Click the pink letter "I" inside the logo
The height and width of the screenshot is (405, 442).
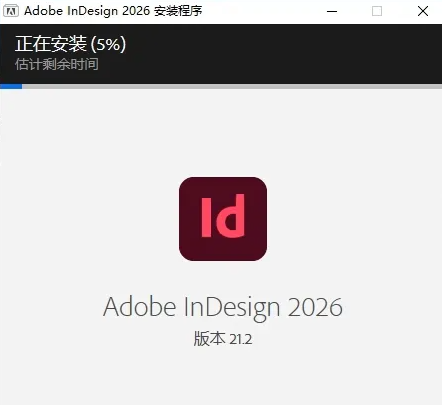tap(207, 217)
